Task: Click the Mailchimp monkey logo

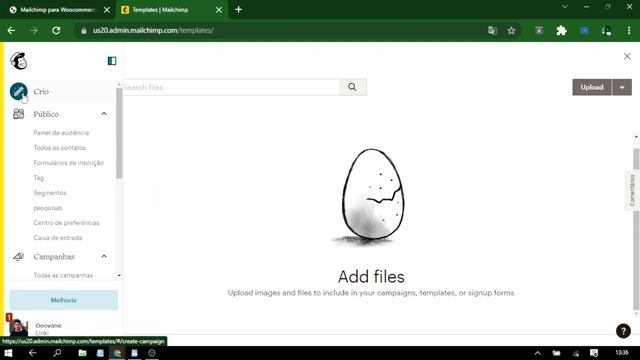Action: click(18, 61)
